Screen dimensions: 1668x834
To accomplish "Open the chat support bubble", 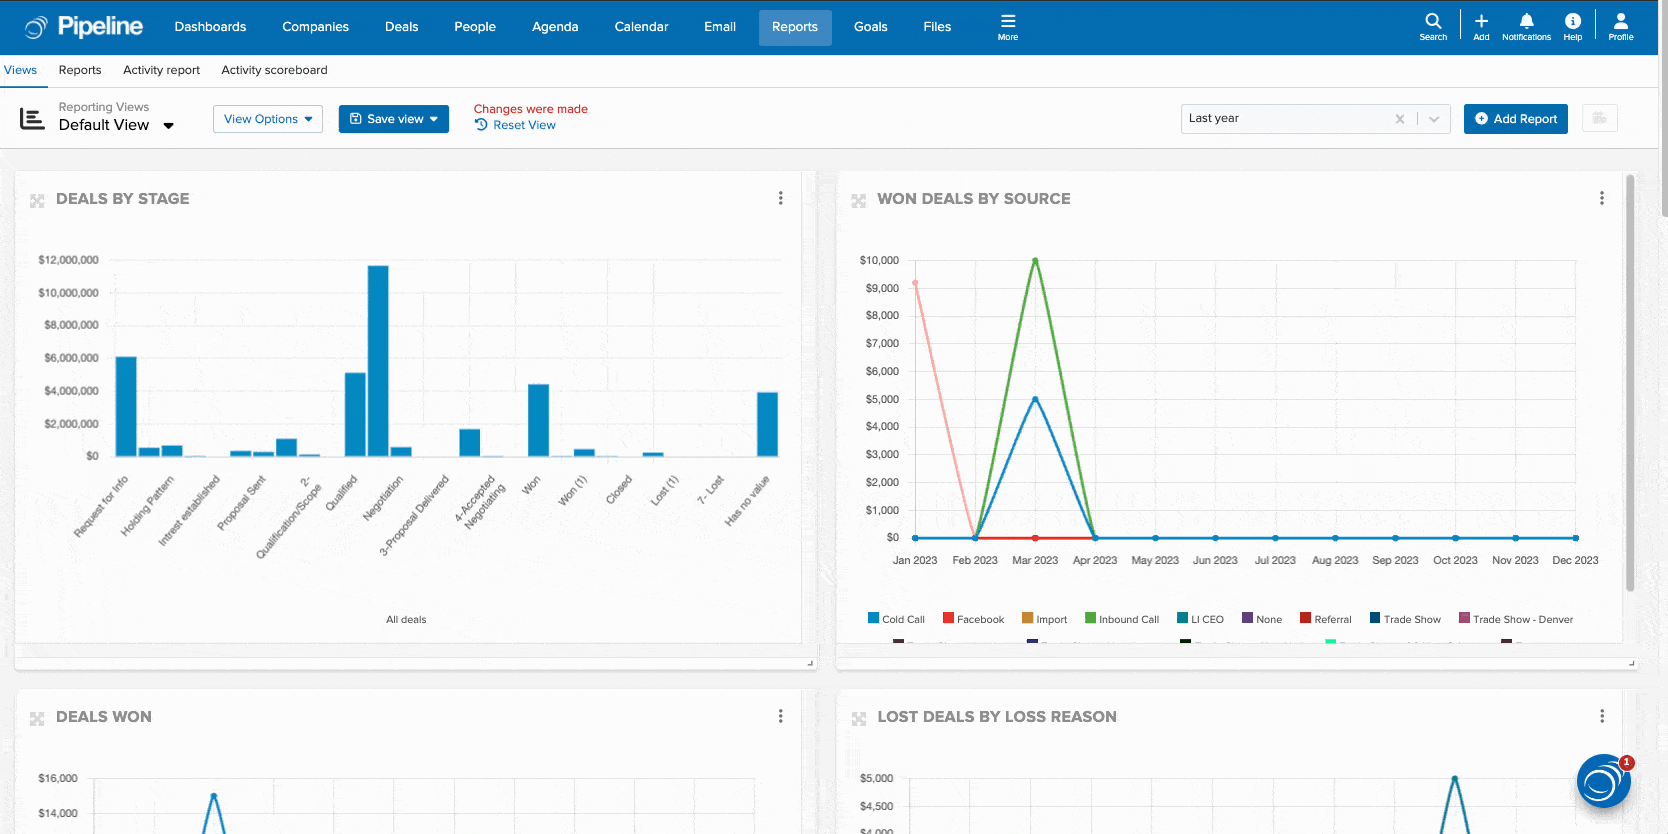I will coord(1603,782).
